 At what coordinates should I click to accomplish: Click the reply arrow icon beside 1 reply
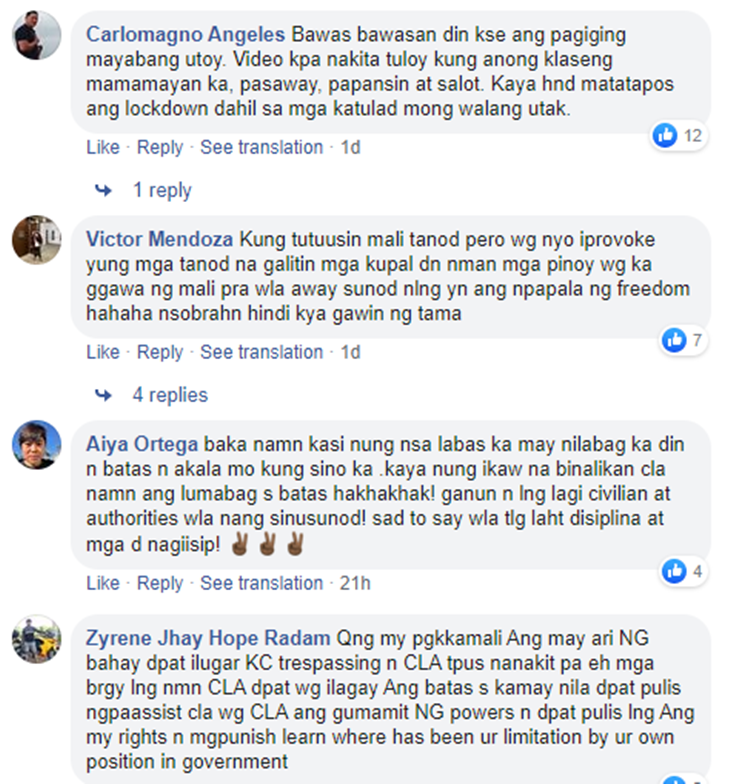point(104,190)
